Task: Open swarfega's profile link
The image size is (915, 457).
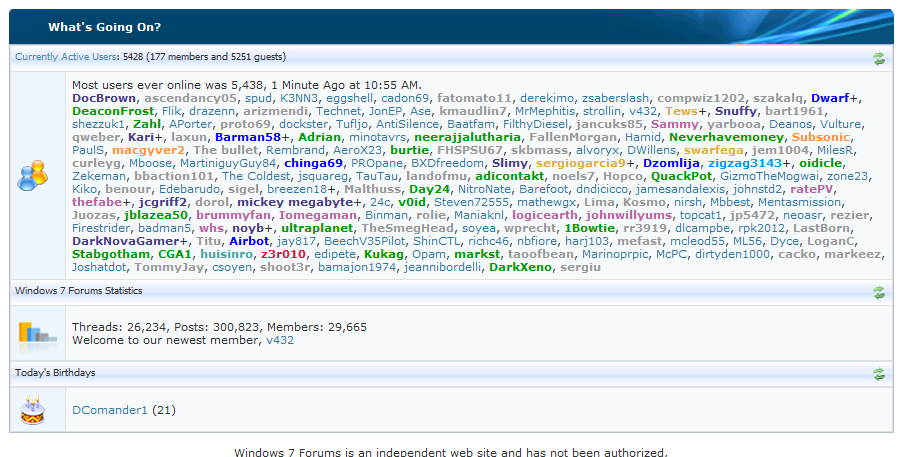Action: (714, 150)
